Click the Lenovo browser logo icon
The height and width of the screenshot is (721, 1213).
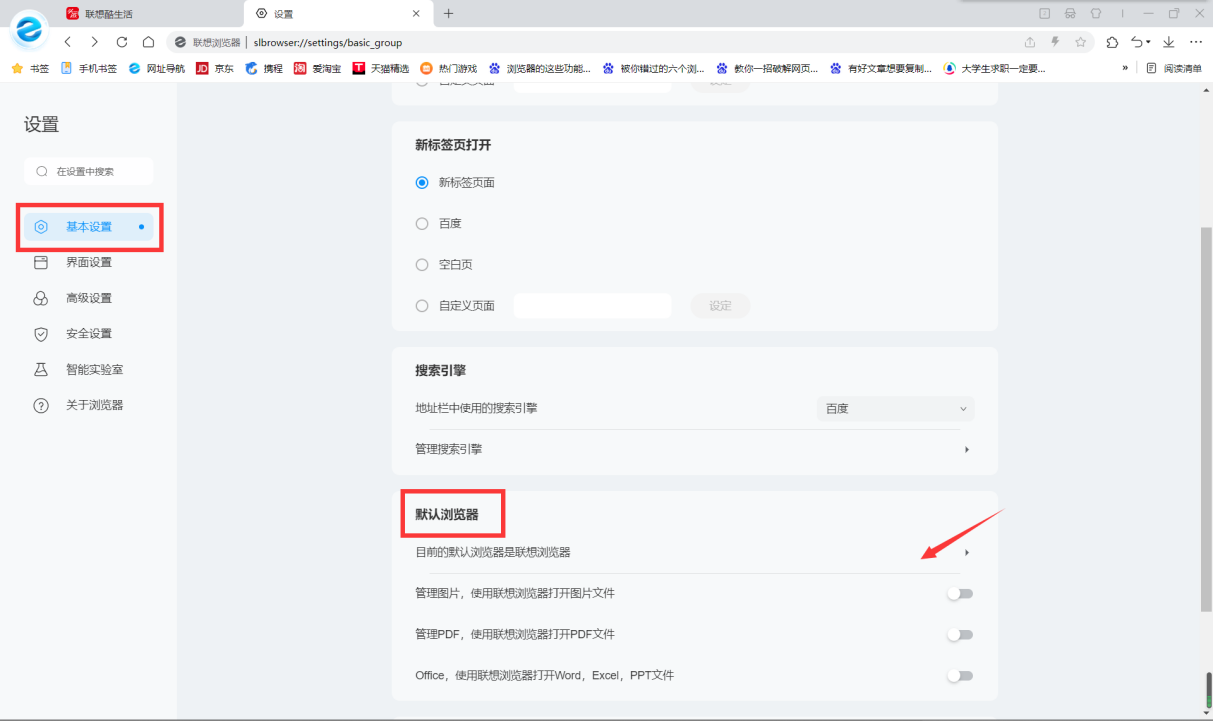(28, 29)
